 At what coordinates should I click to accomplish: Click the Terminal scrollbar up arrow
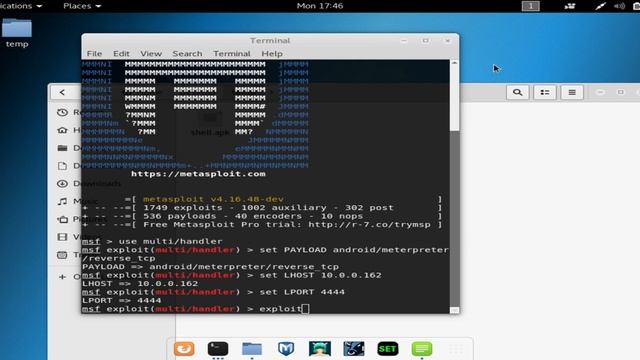454,63
